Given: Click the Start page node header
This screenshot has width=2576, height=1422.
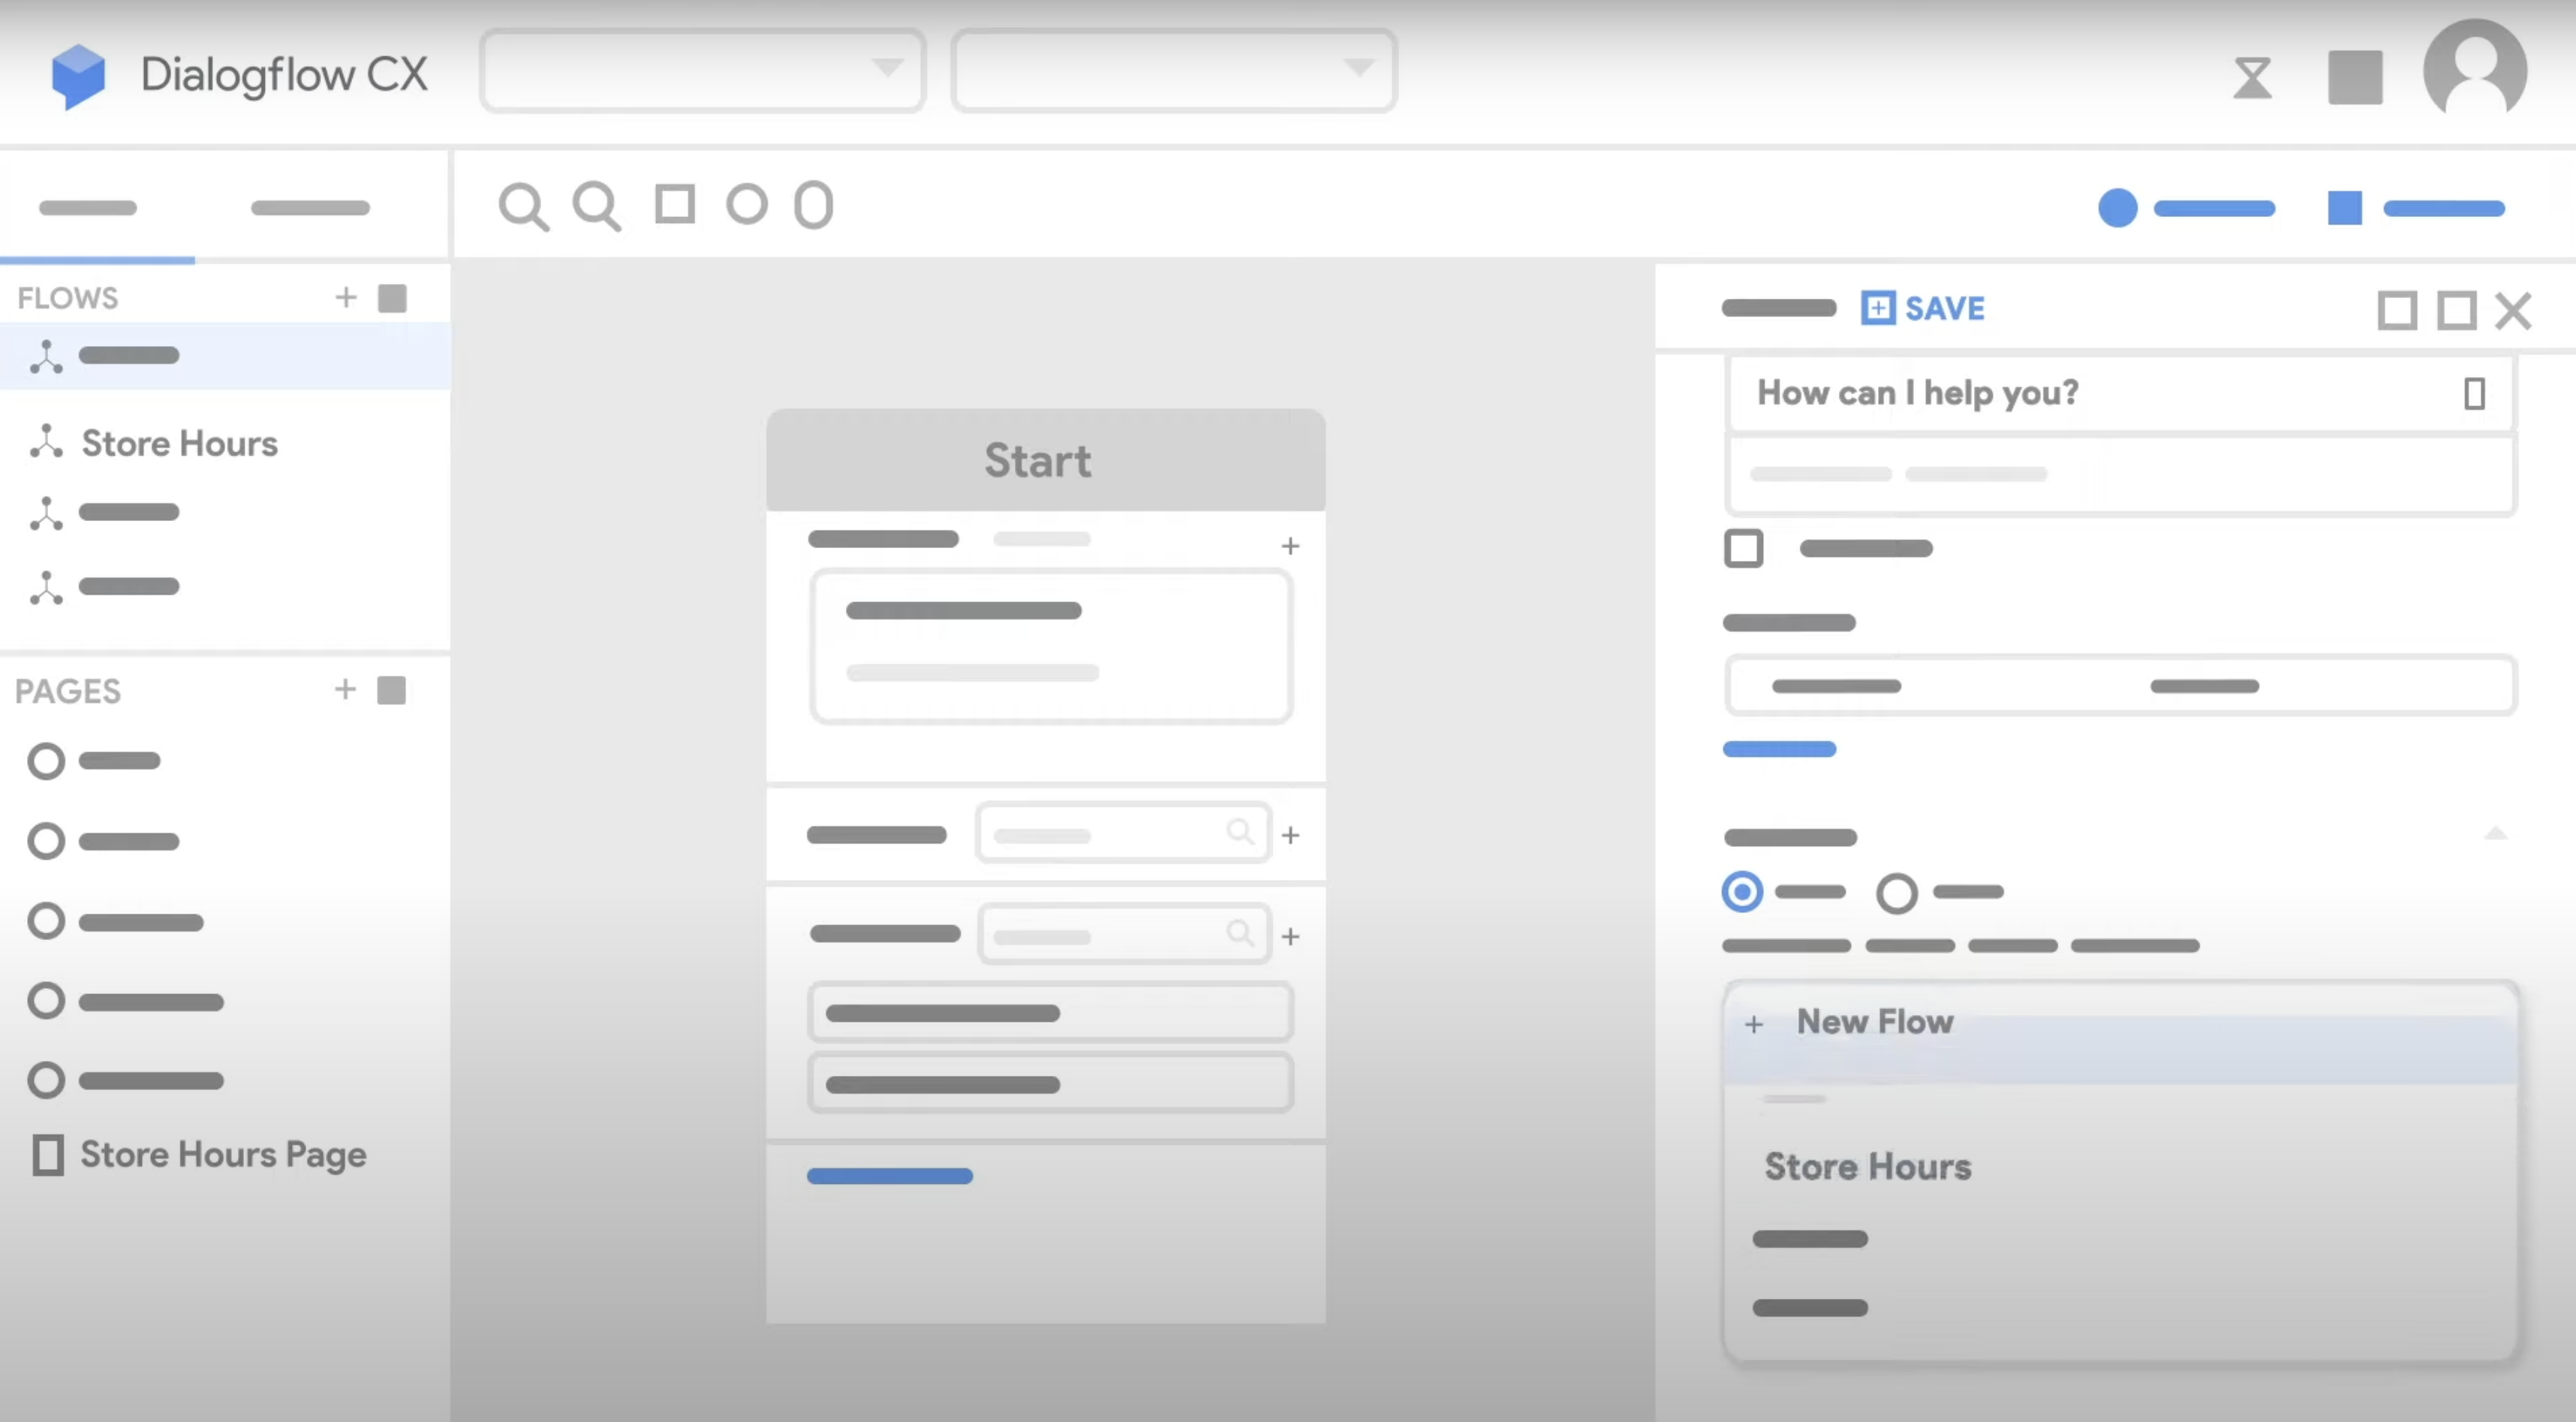Looking at the screenshot, I should tap(1045, 460).
